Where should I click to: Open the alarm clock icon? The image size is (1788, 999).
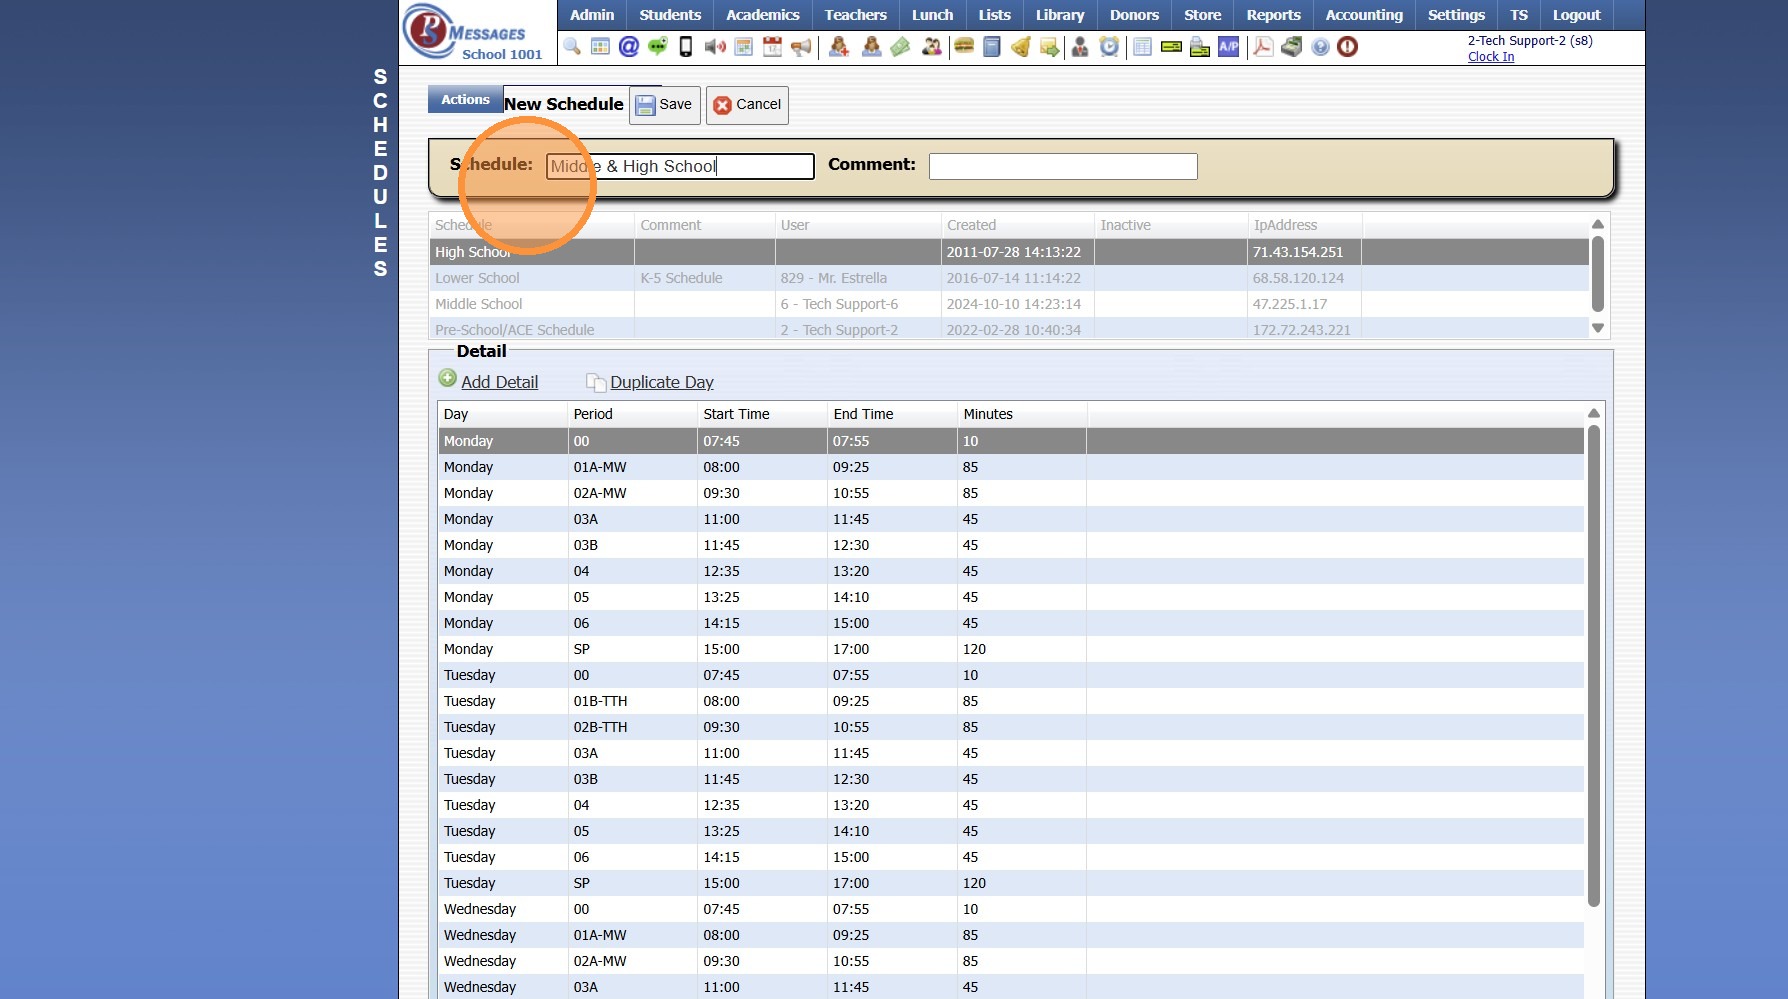coord(1109,47)
